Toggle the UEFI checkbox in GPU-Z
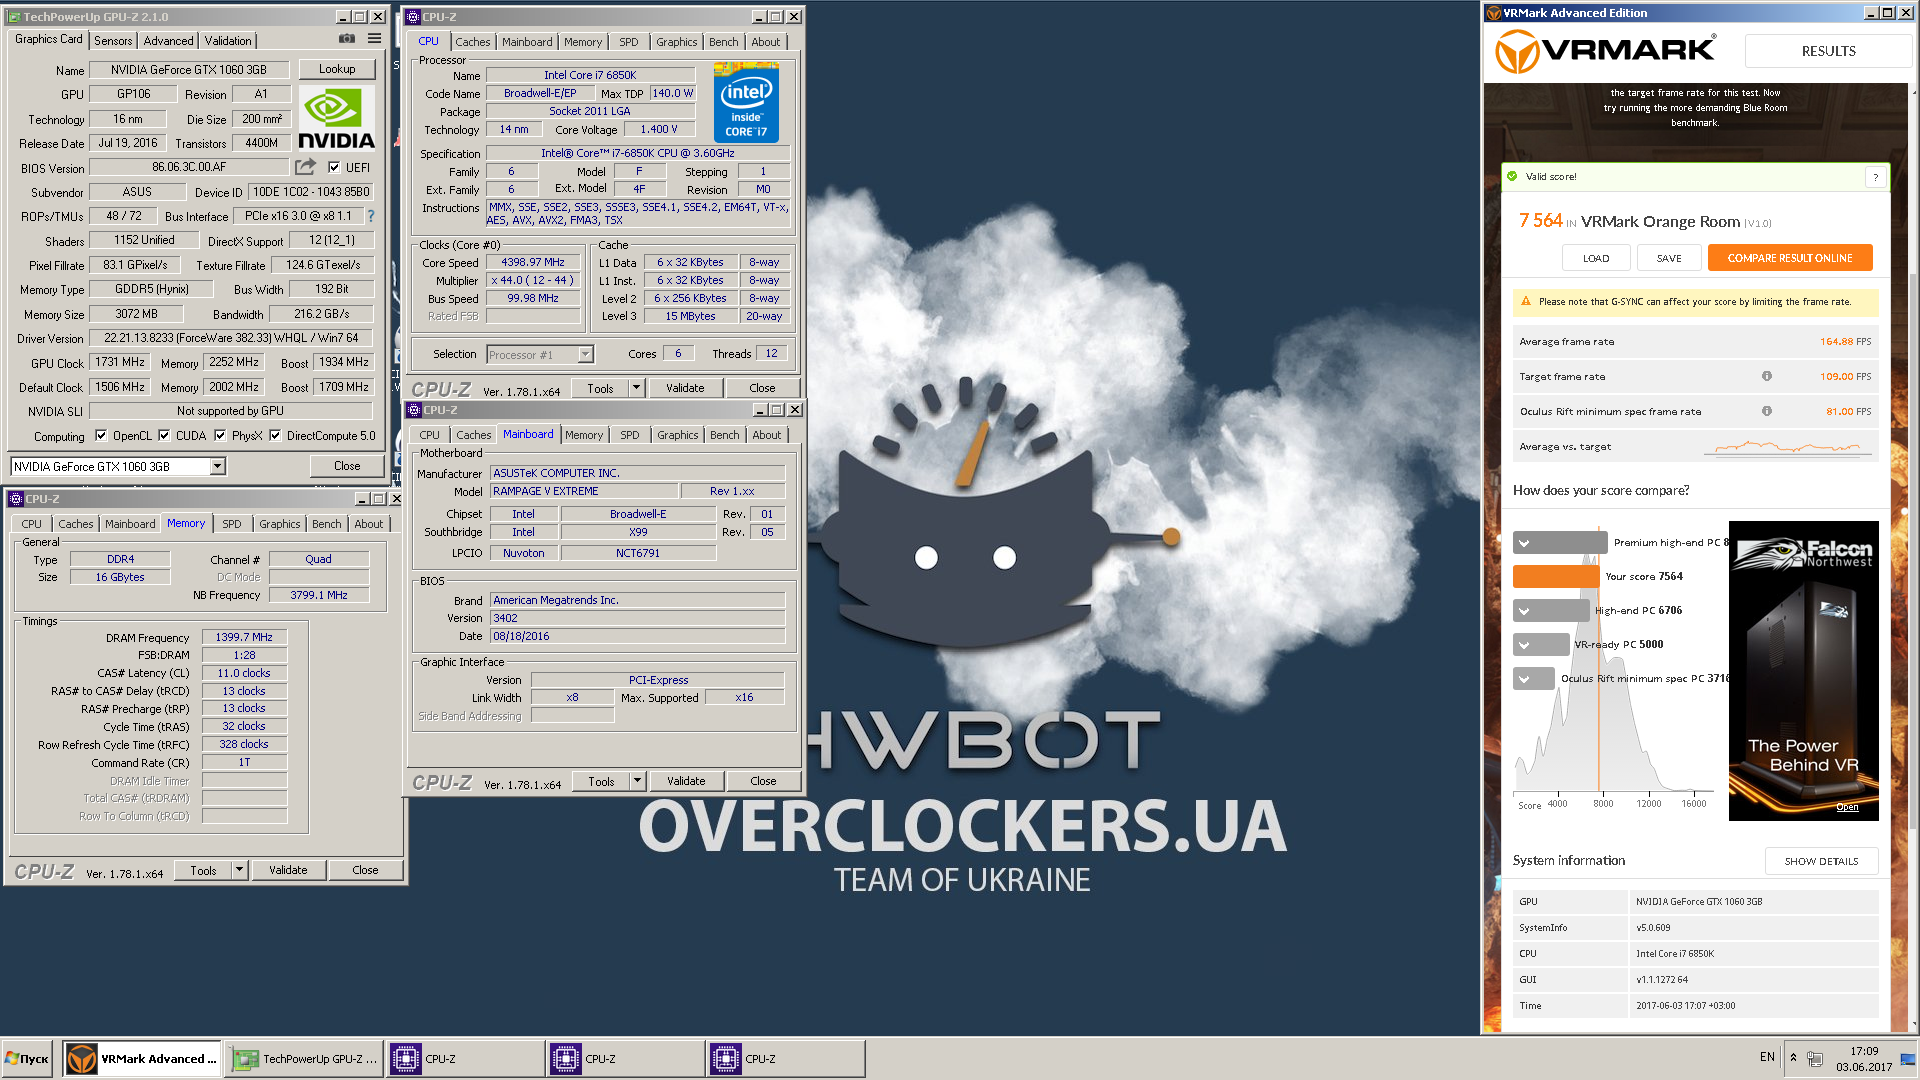 tap(334, 167)
